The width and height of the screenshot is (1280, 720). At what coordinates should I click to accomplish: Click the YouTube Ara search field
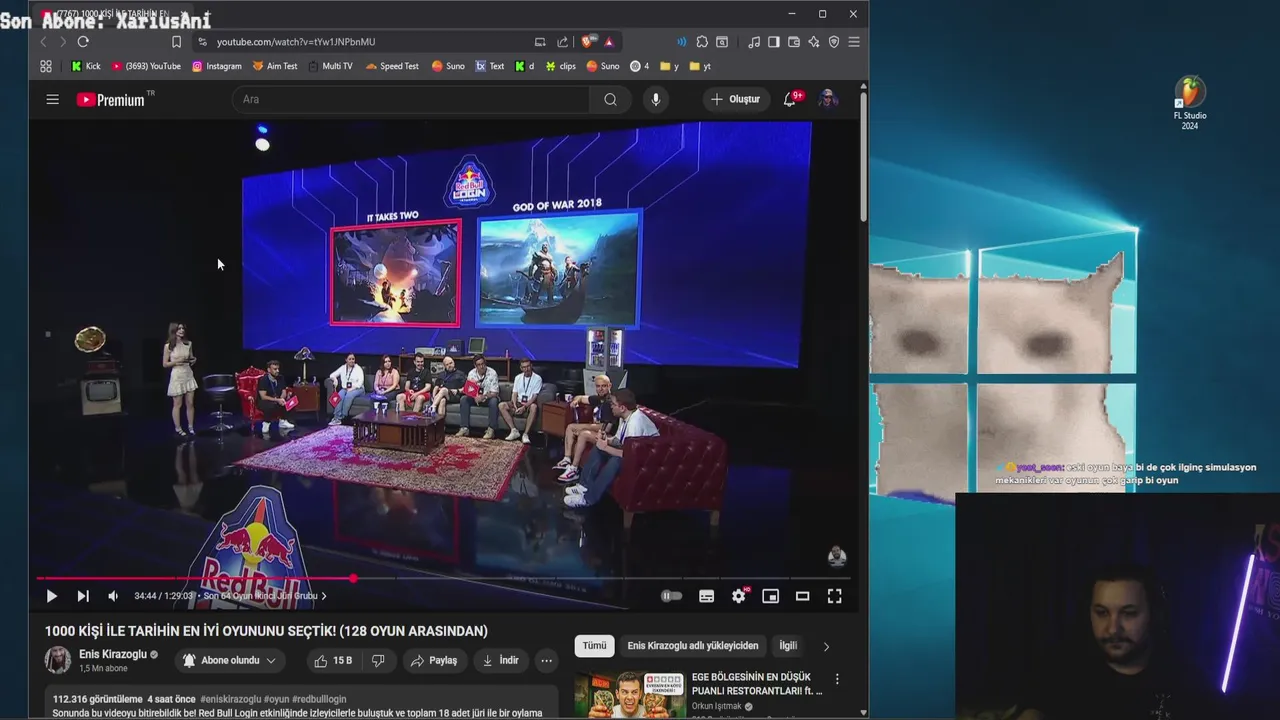pyautogui.click(x=410, y=99)
